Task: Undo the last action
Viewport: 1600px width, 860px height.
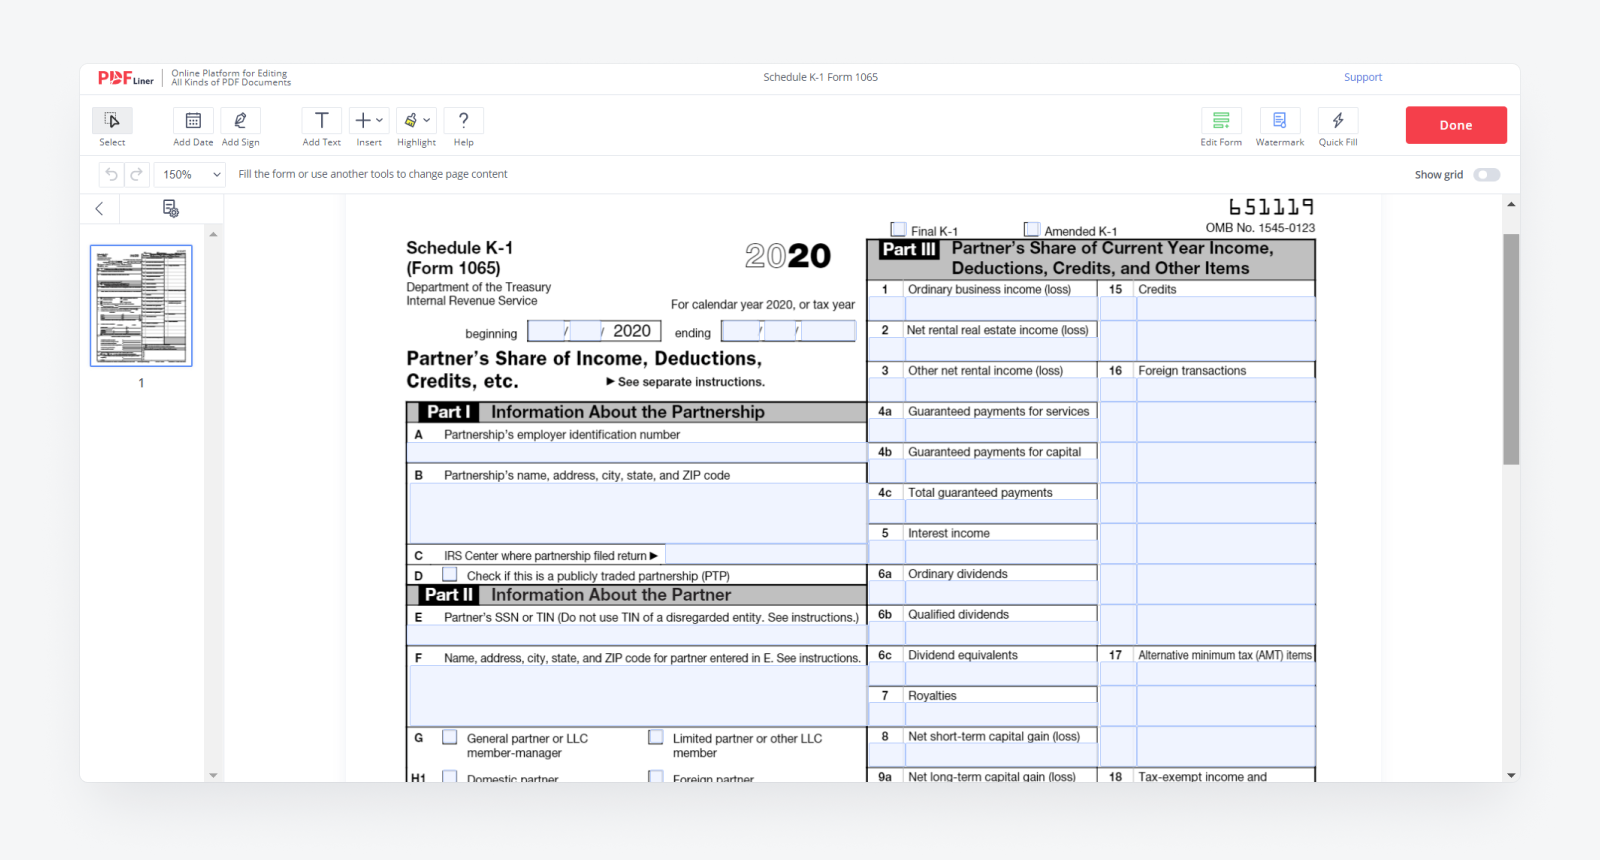Action: tap(111, 174)
